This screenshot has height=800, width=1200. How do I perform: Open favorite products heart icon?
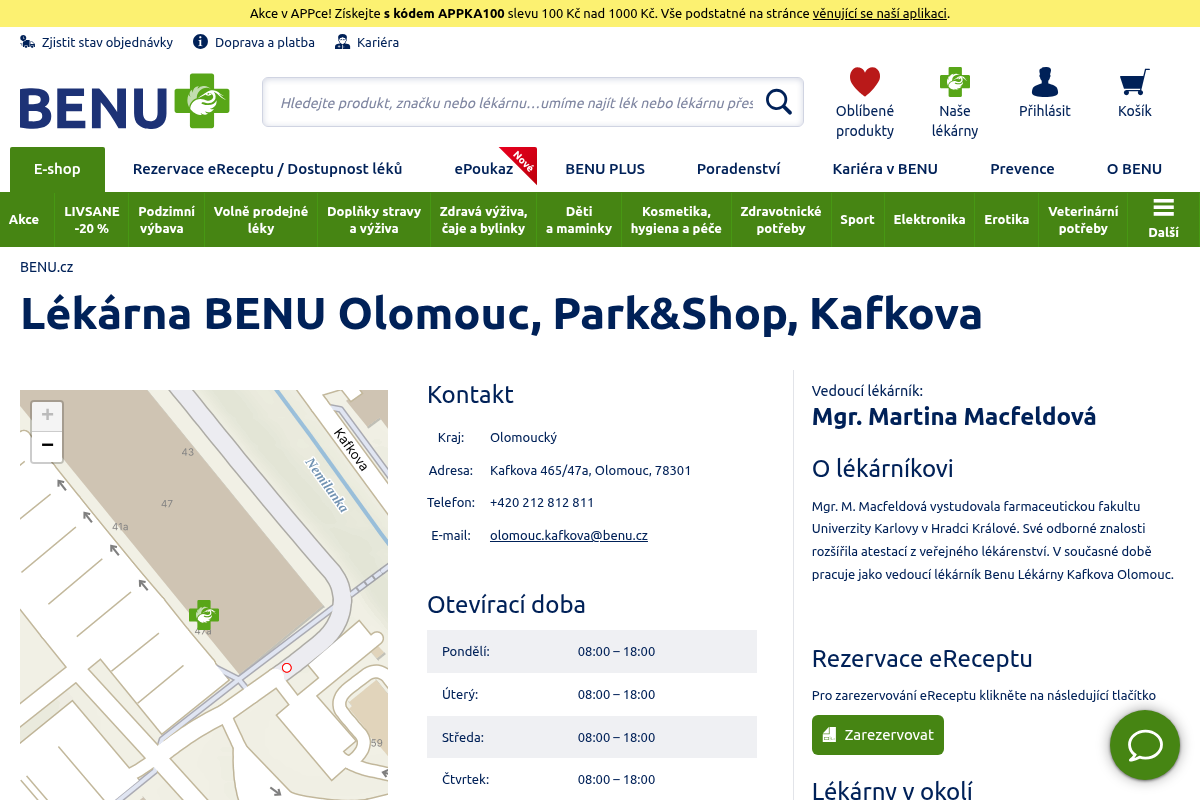click(865, 81)
